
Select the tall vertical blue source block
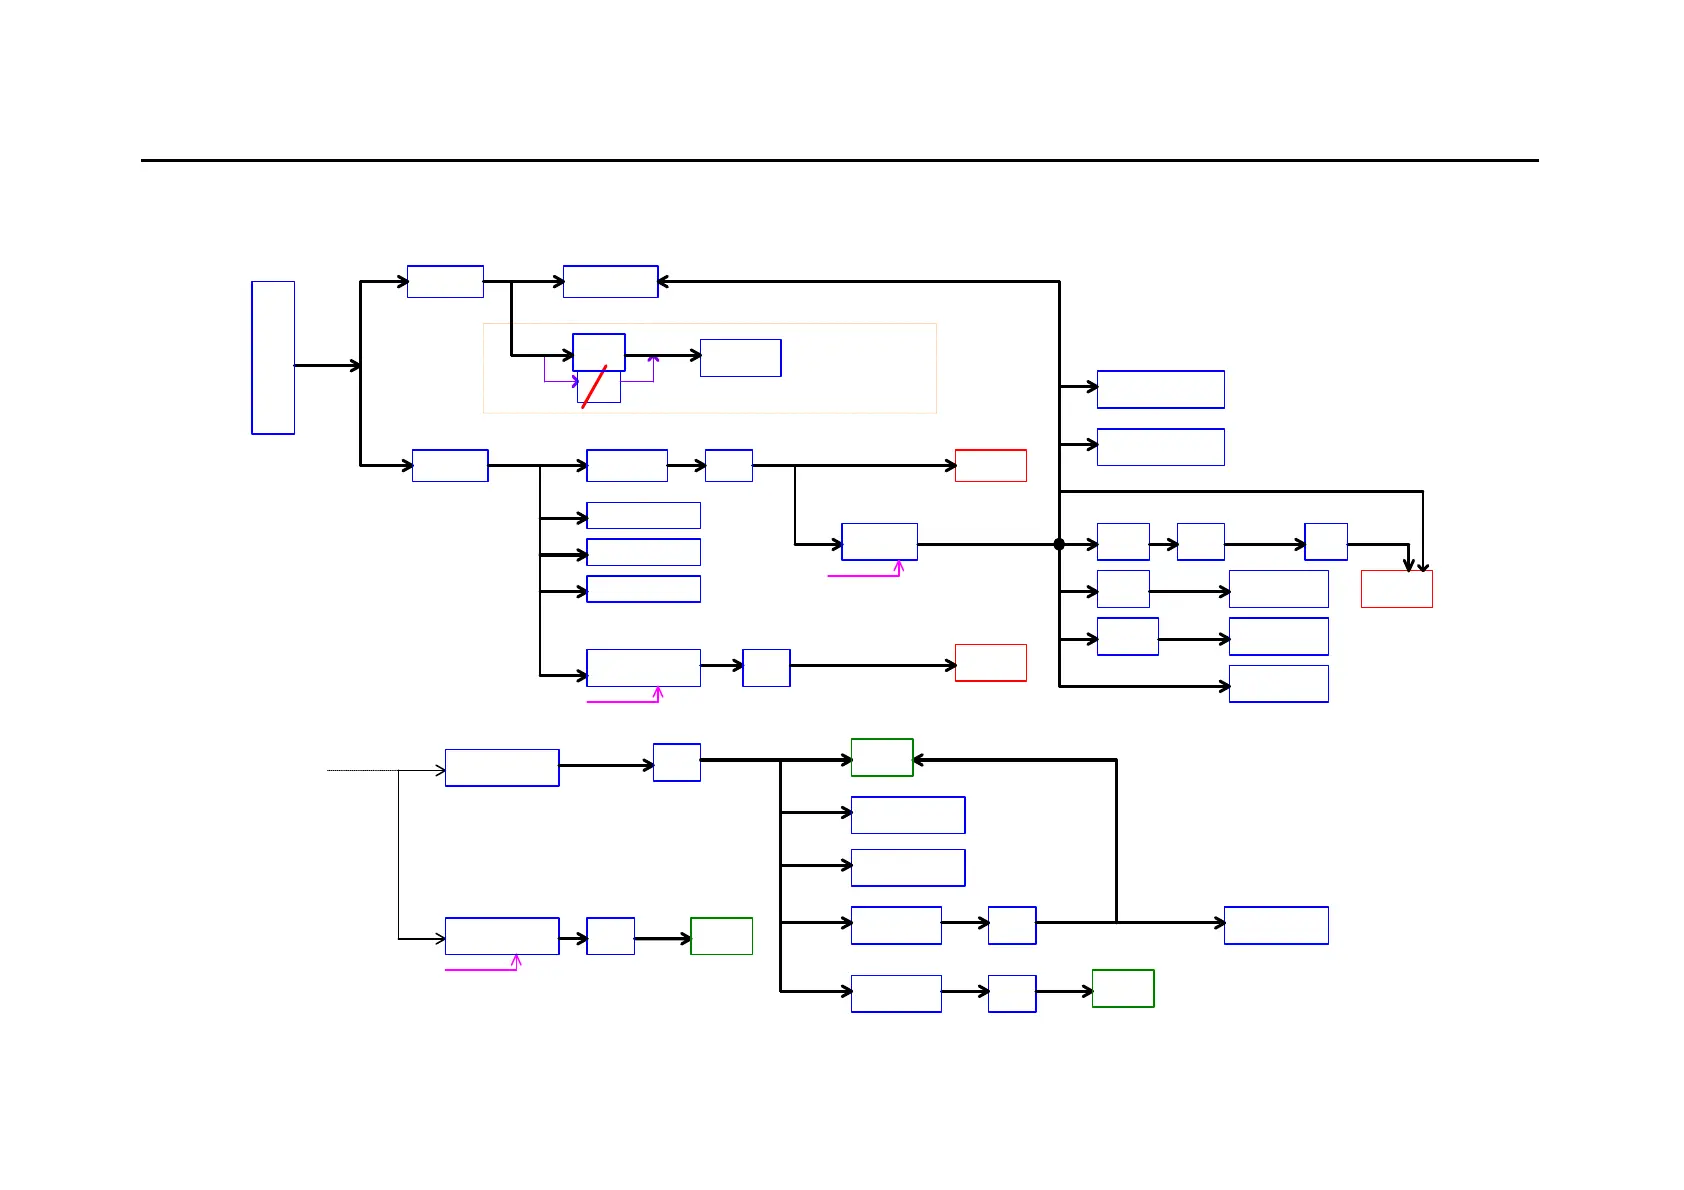tap(273, 358)
